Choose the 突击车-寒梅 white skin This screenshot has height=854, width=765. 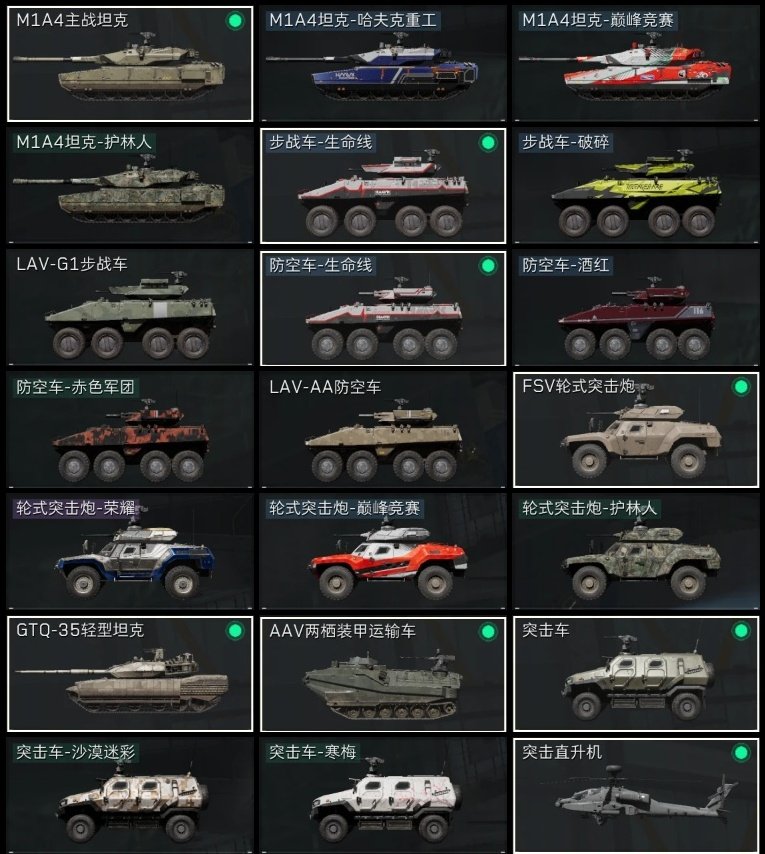point(383,796)
